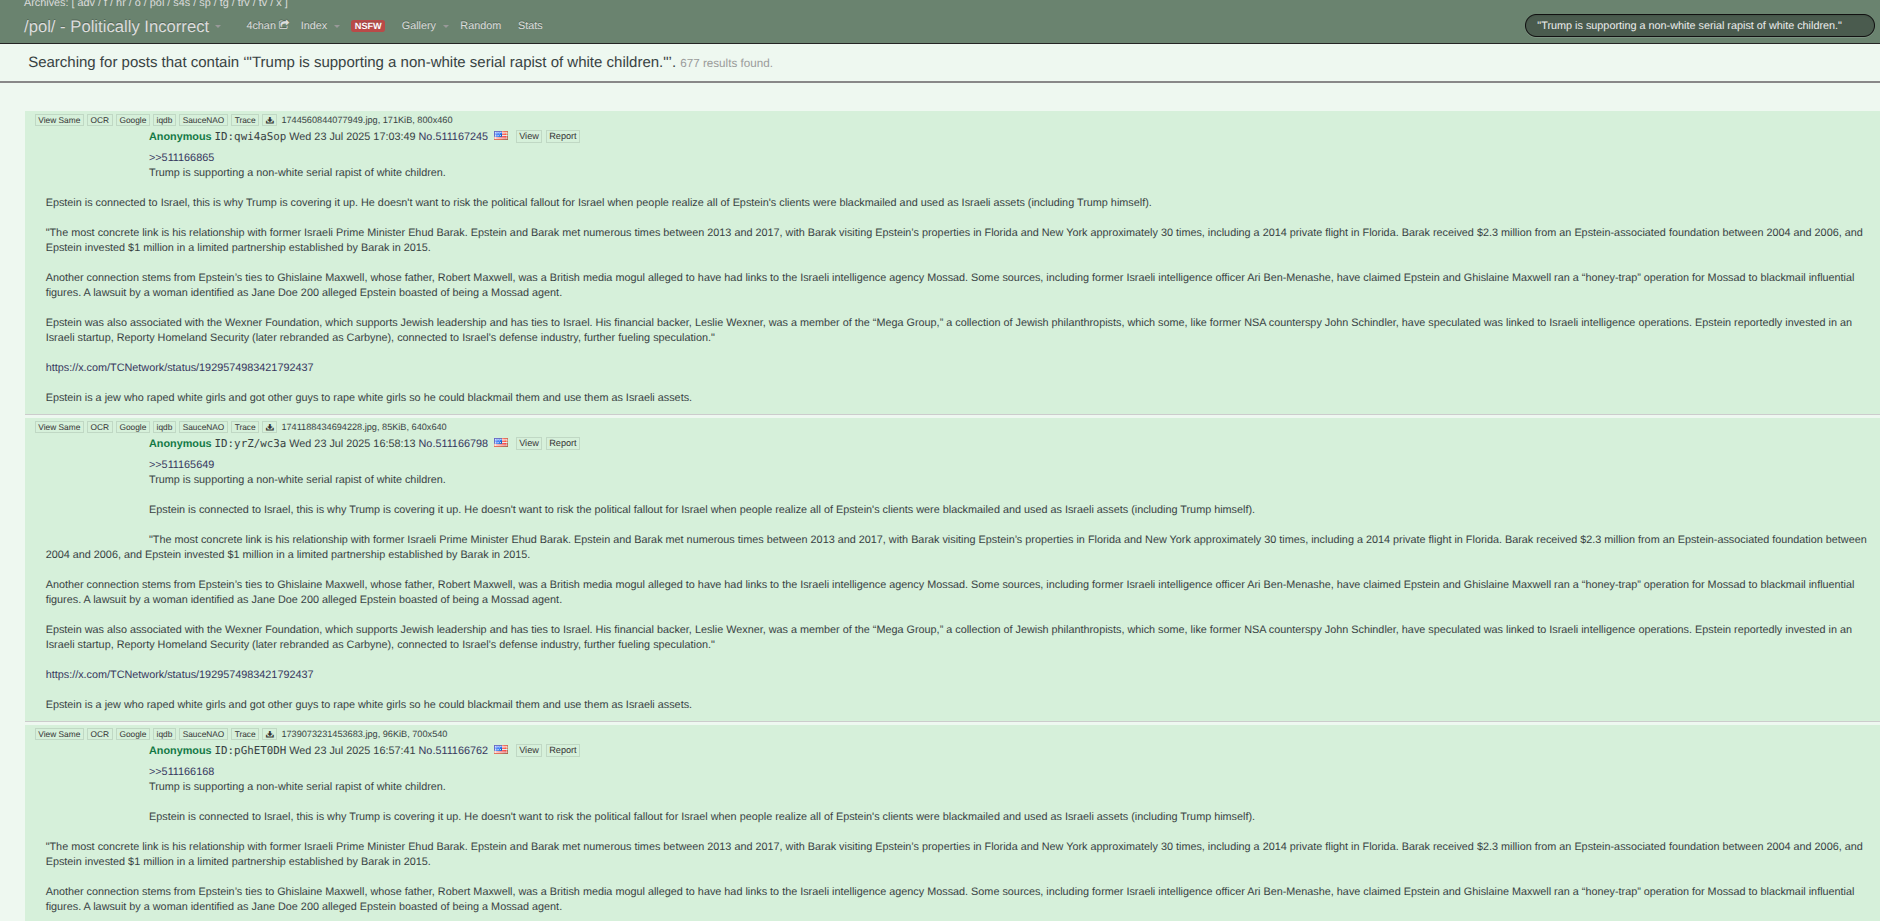The width and height of the screenshot is (1880, 921).
Task: Search SauceNAO for post No.511166762 image
Action: (203, 734)
